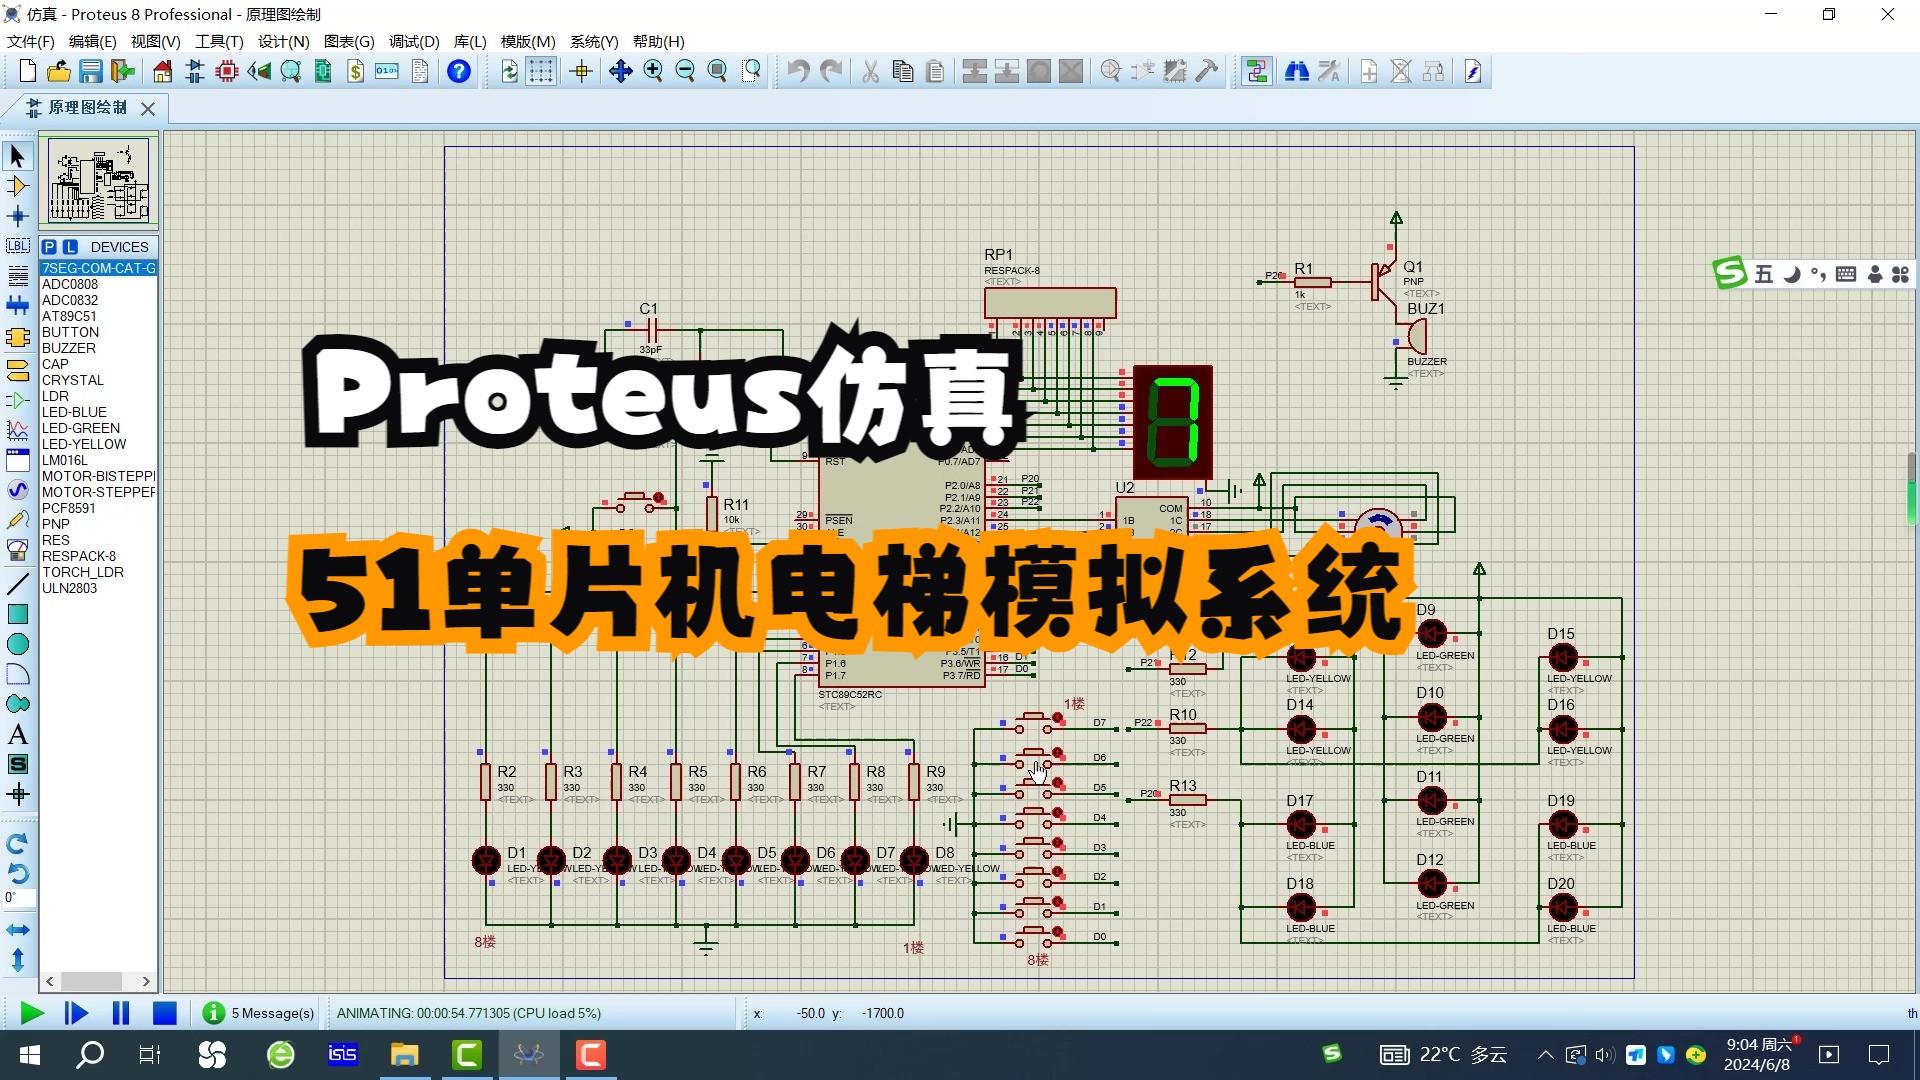The image size is (1920, 1080).
Task: Select the Junction Dot placement tool
Action: pyautogui.click(x=17, y=216)
